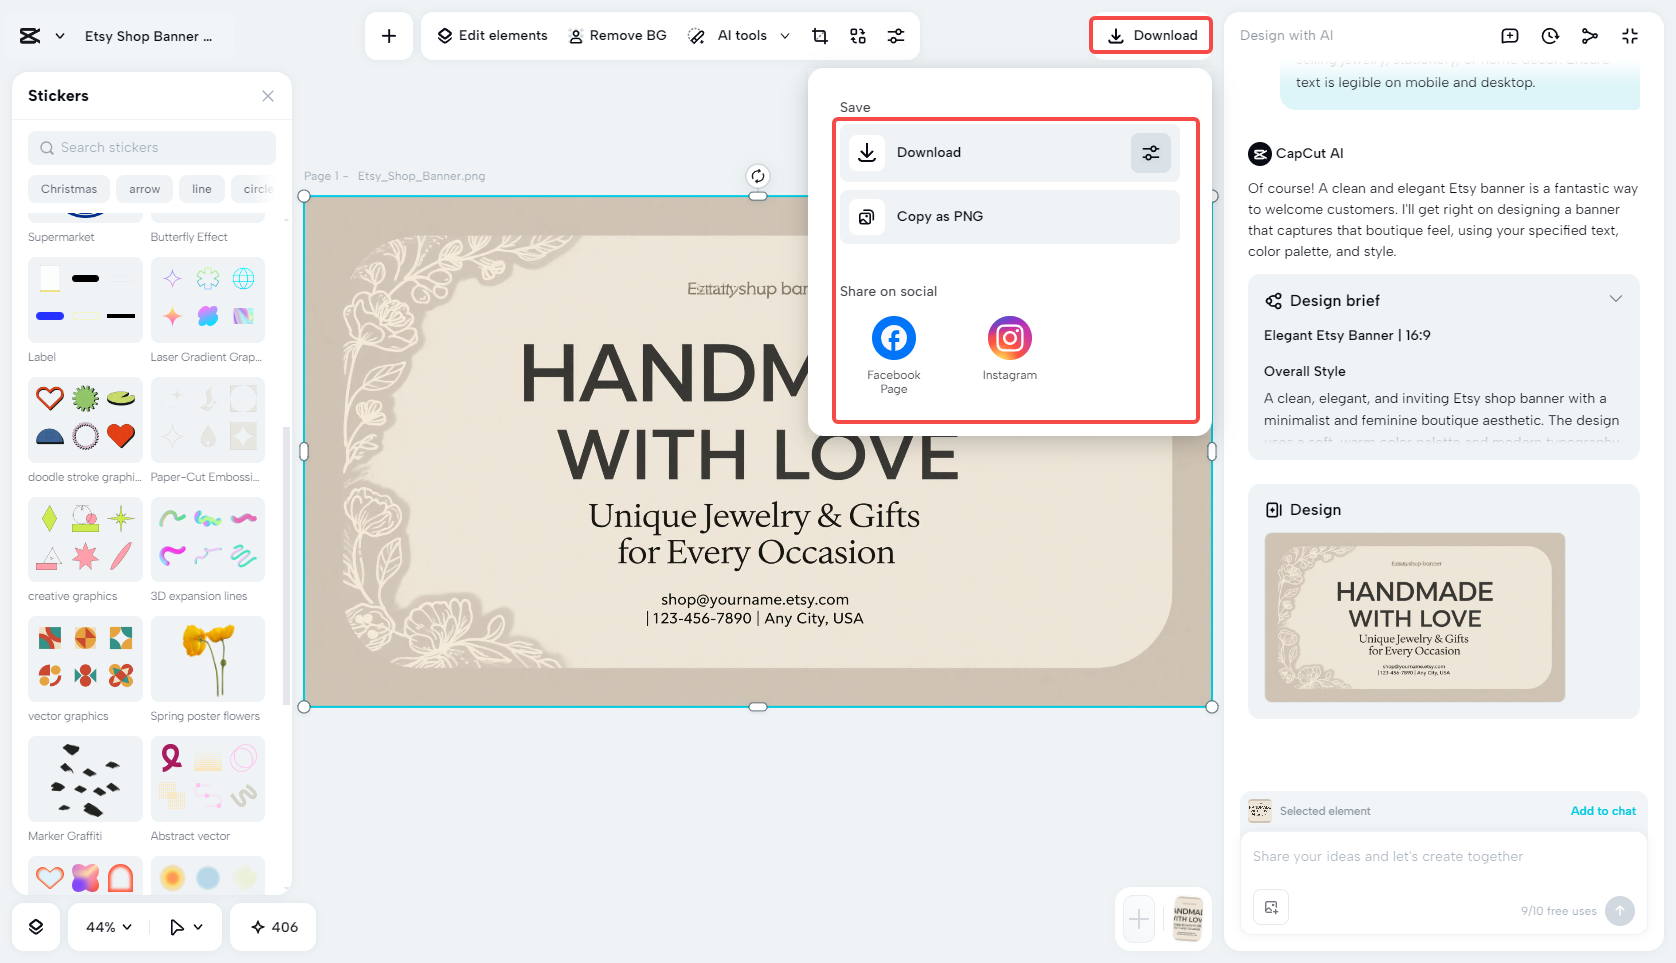The height and width of the screenshot is (963, 1676).
Task: Open the adjustments icon next to the crop tool
Action: click(896, 35)
